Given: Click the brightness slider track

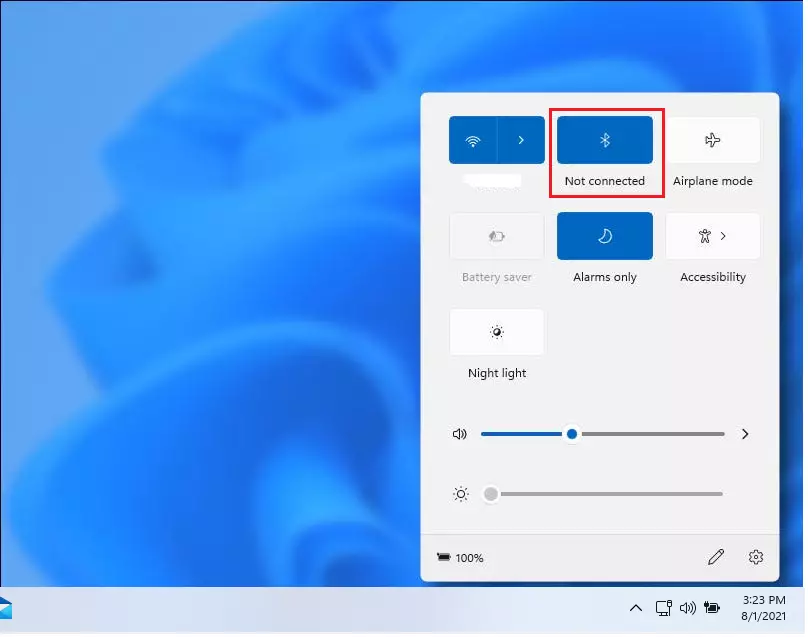Looking at the screenshot, I should click(602, 494).
